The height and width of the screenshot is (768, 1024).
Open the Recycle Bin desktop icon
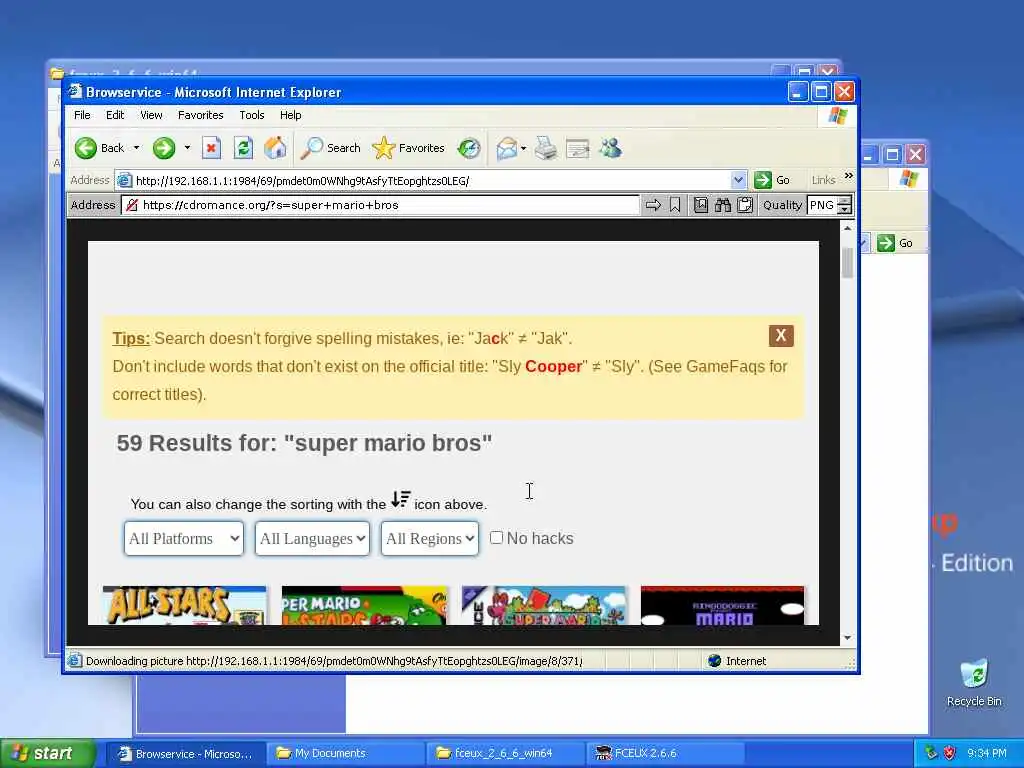974,682
